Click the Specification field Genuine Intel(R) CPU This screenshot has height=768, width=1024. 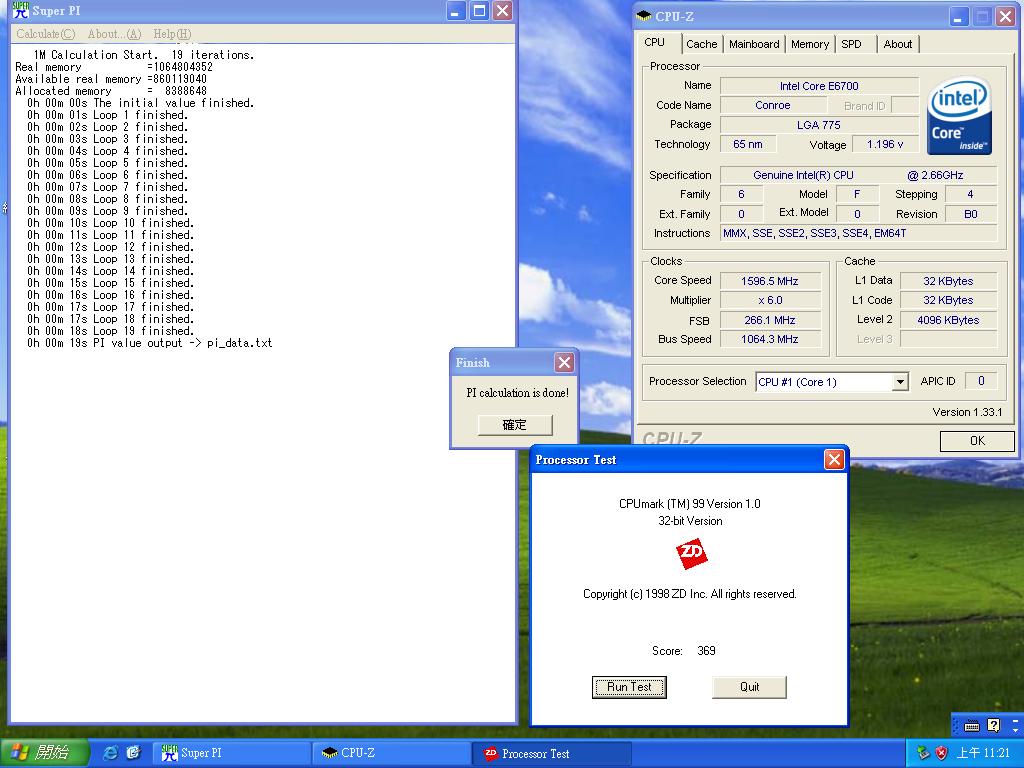click(859, 175)
